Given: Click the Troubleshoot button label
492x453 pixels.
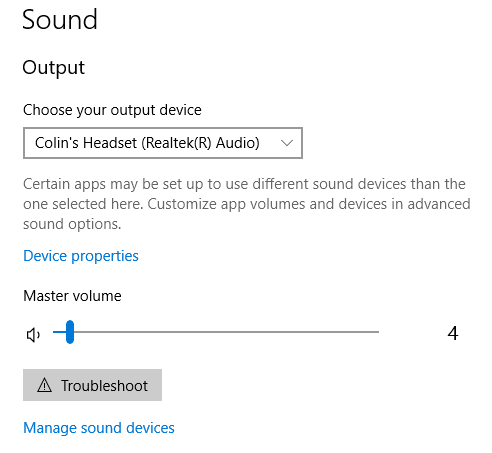Looking at the screenshot, I should [x=104, y=386].
